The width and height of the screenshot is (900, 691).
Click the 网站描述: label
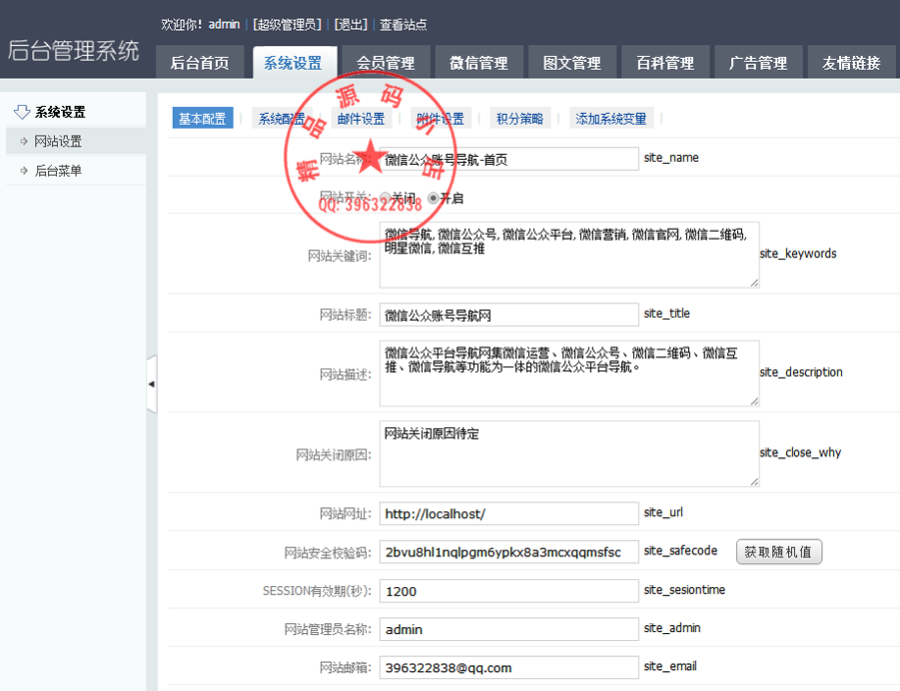tap(346, 375)
